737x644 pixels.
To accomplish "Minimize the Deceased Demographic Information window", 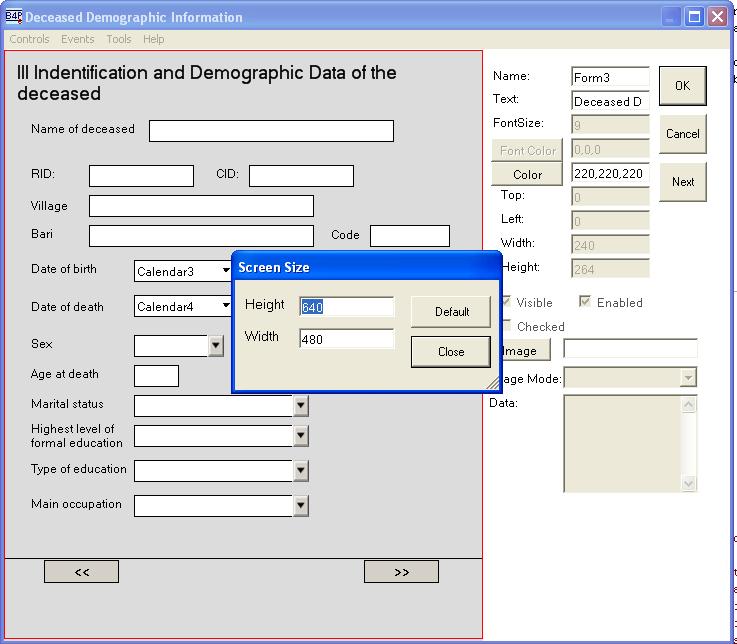I will 671,17.
